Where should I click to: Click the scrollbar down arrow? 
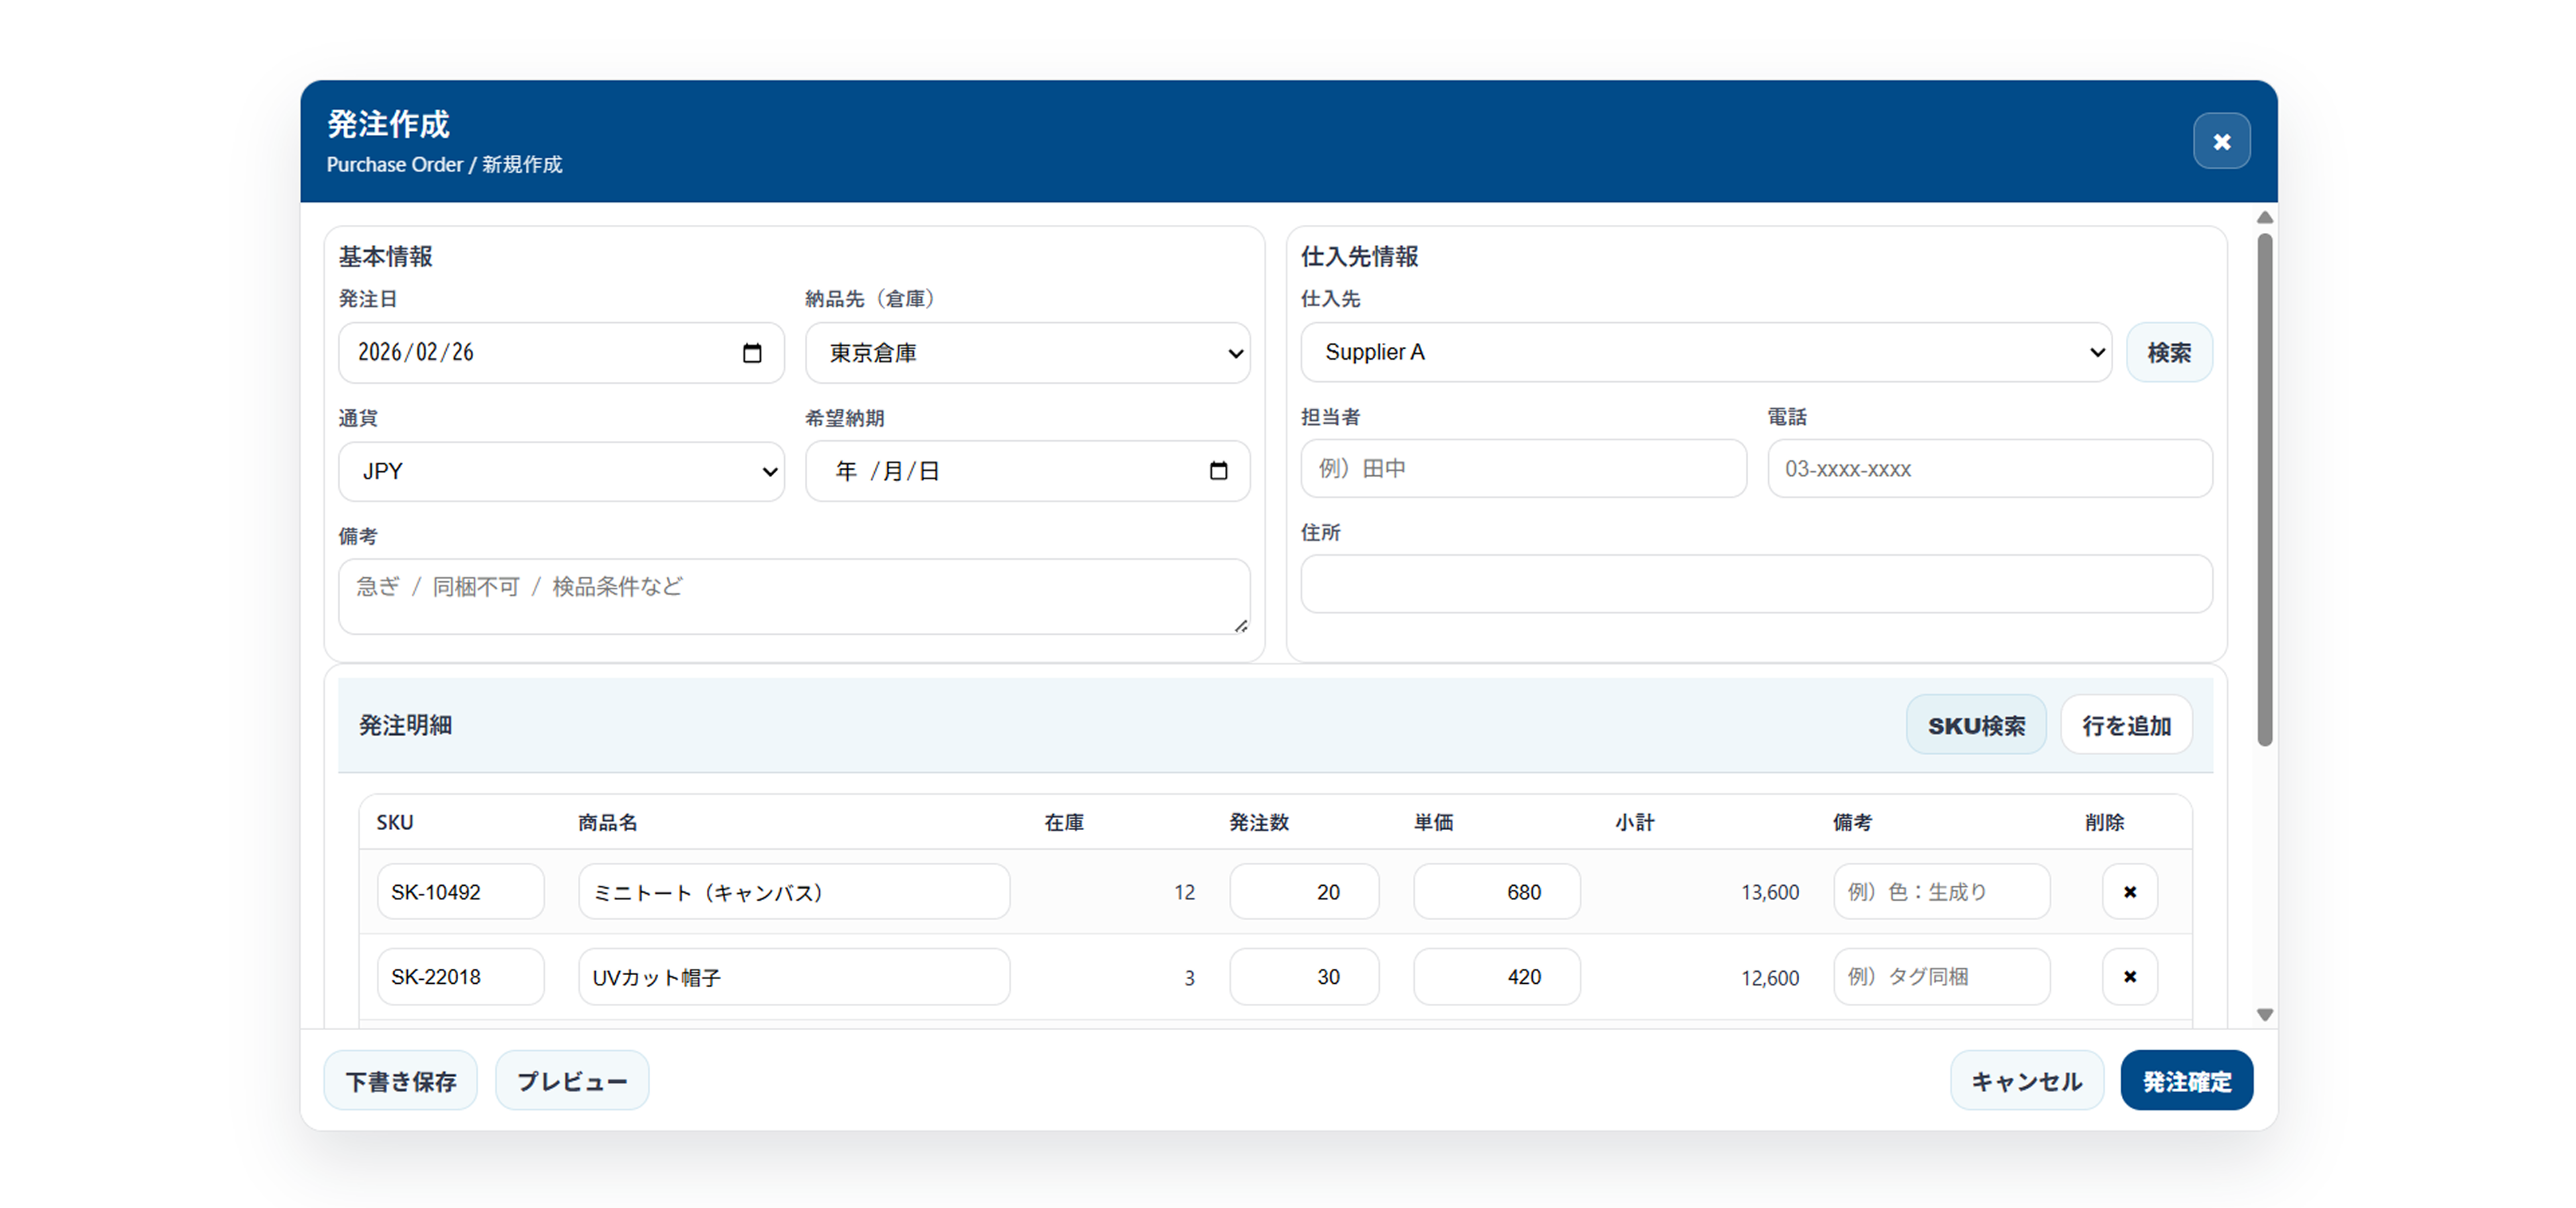[x=2264, y=1013]
